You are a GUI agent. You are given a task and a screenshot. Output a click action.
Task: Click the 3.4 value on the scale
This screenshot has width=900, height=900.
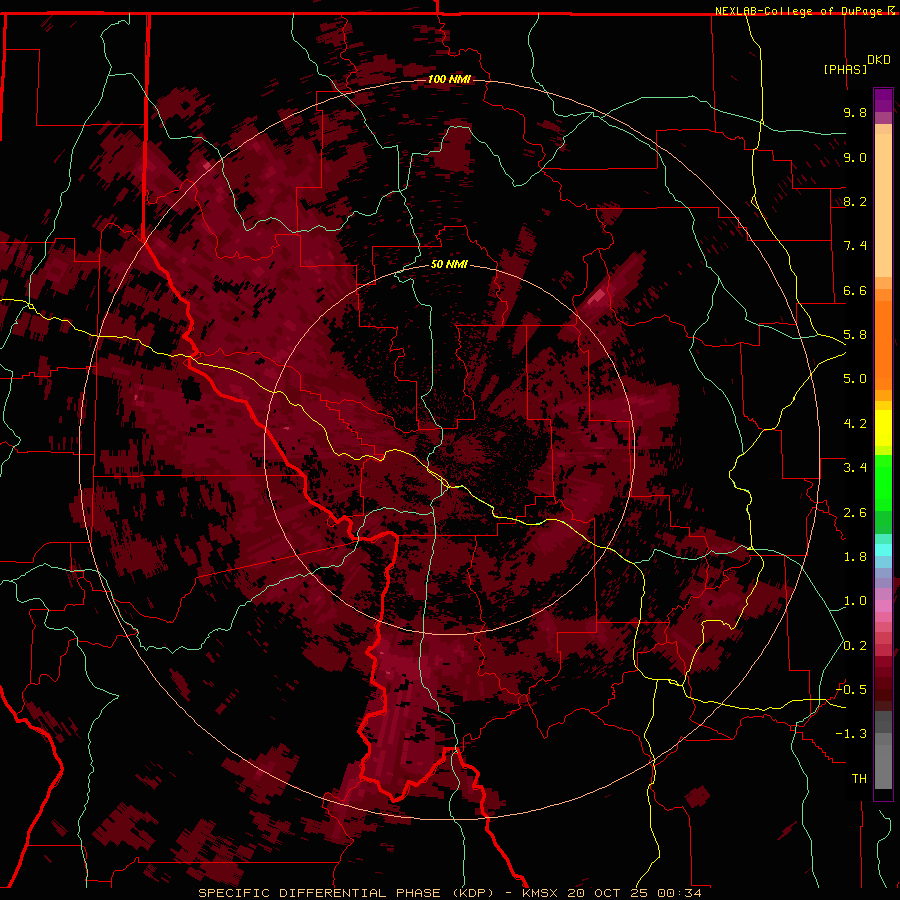[855, 468]
